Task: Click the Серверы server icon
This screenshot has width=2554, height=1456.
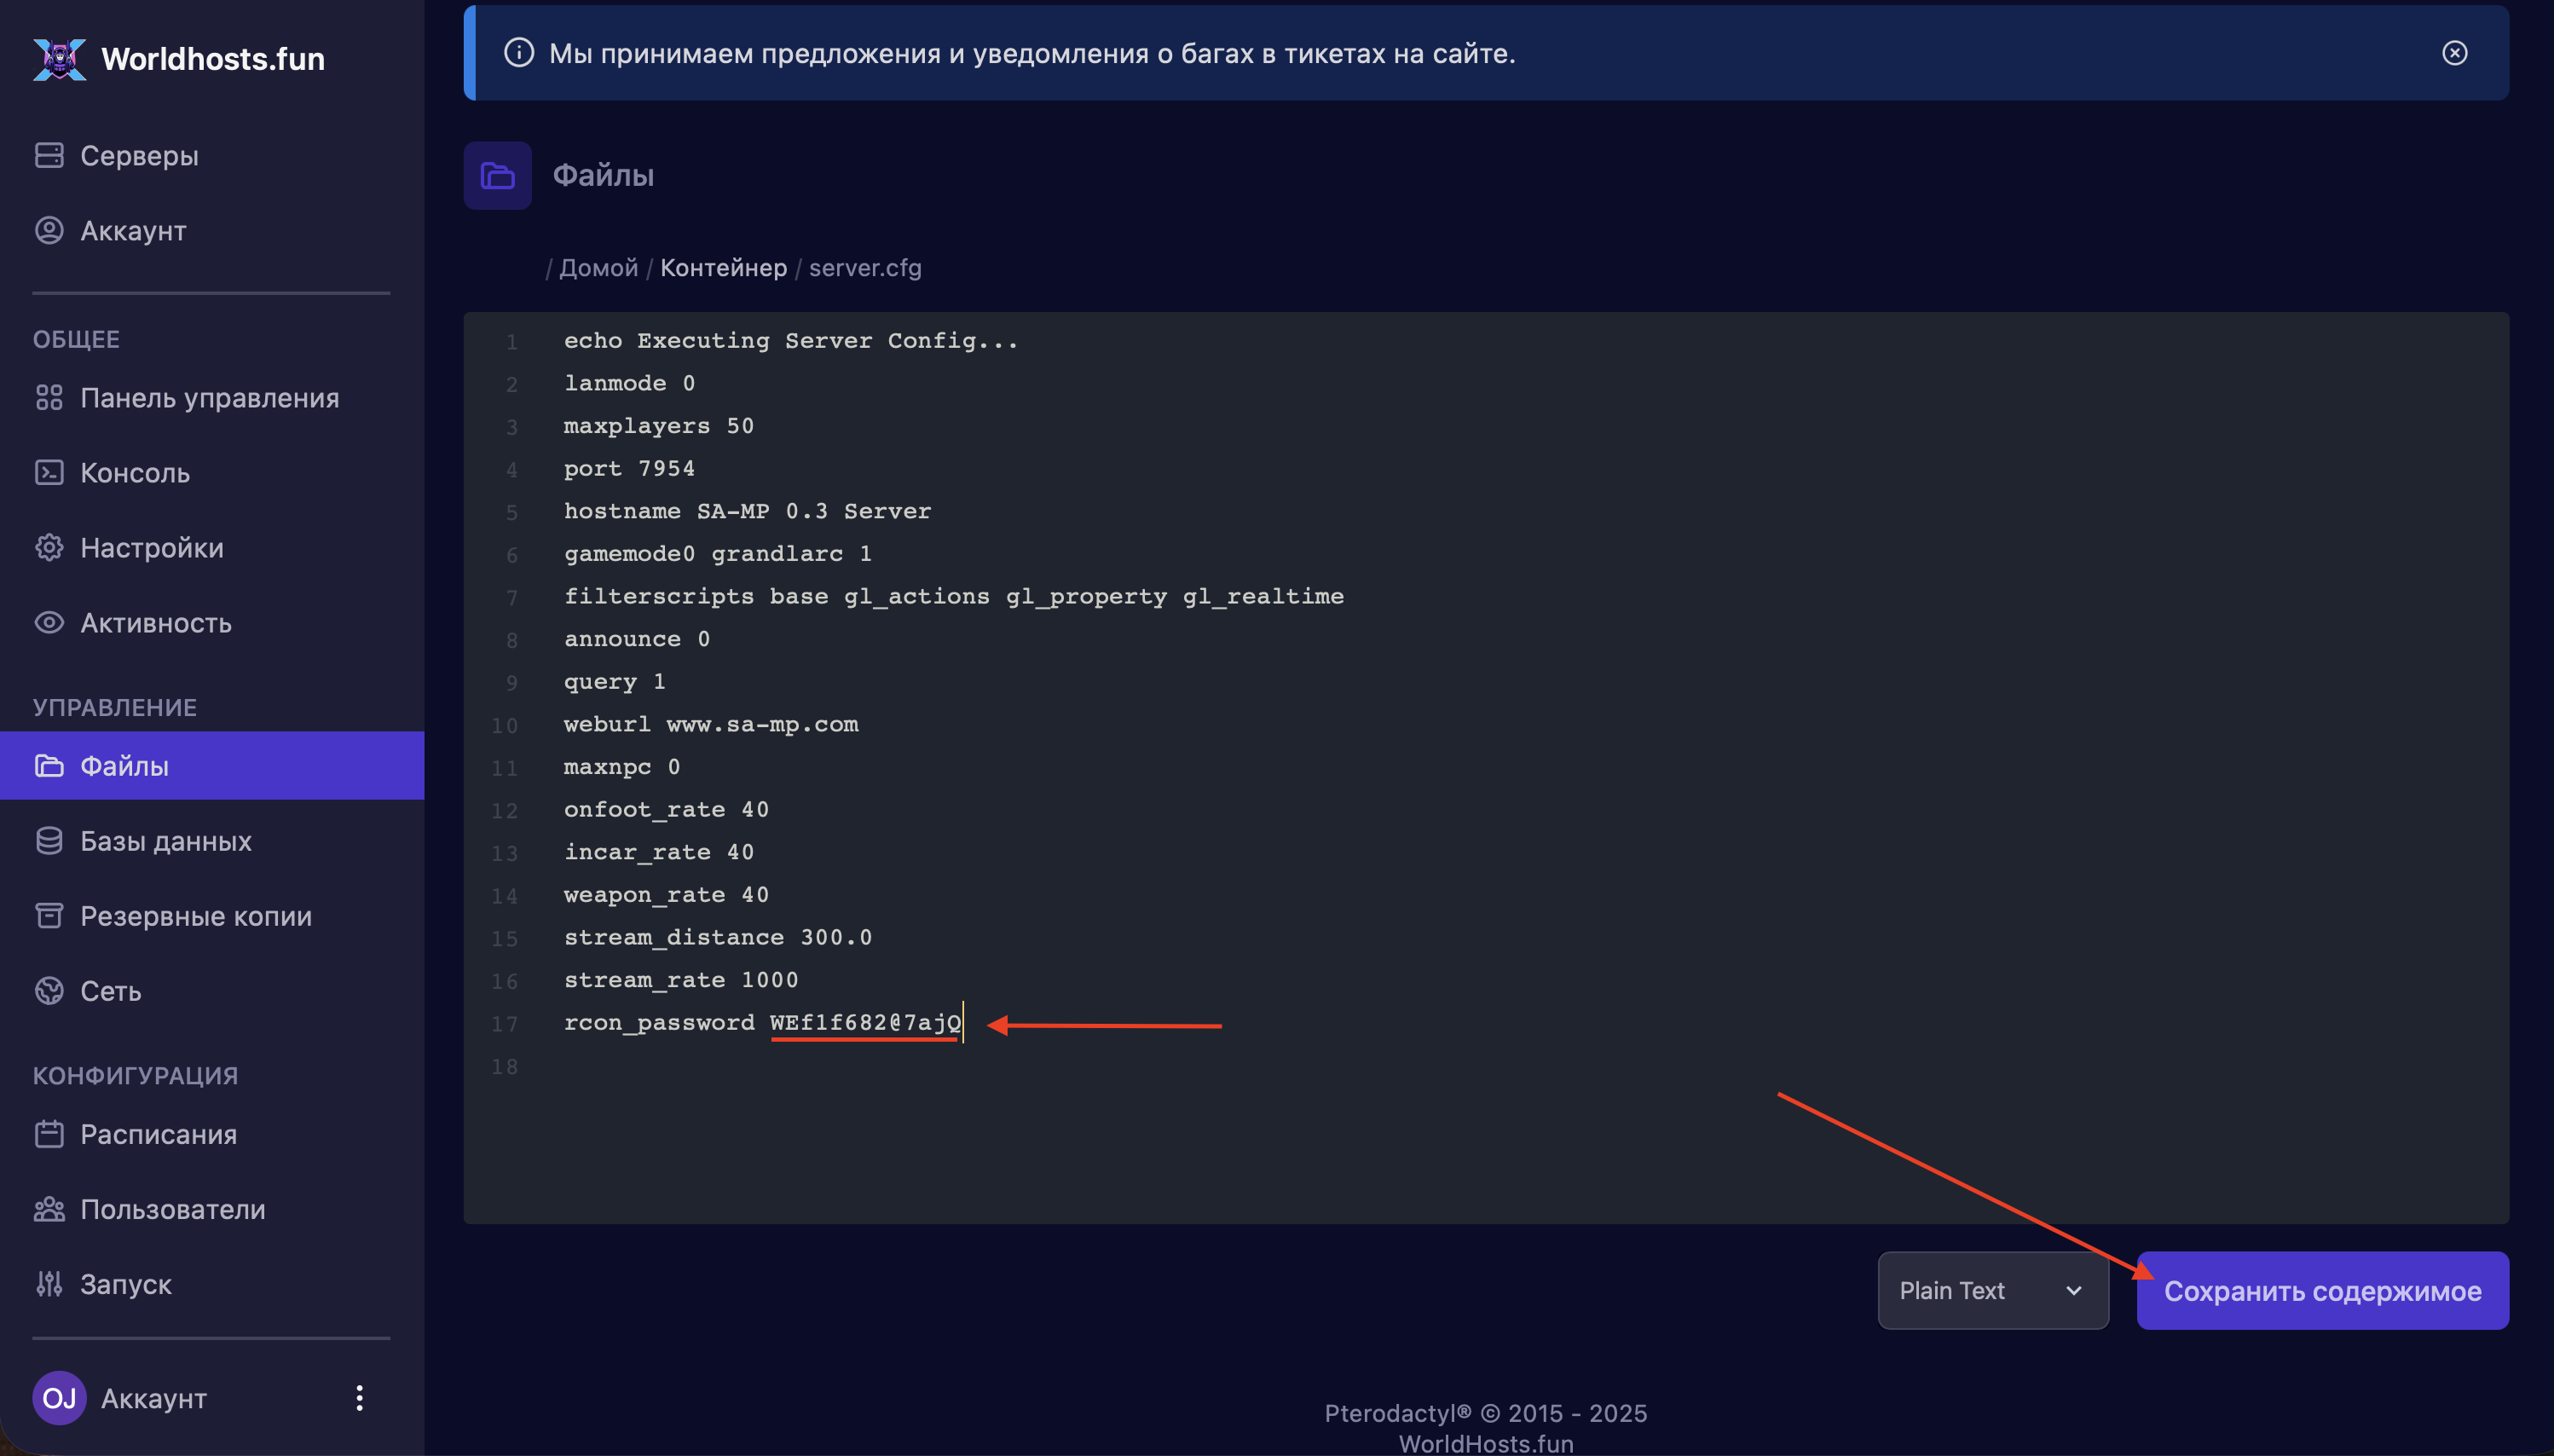Action: (x=49, y=155)
